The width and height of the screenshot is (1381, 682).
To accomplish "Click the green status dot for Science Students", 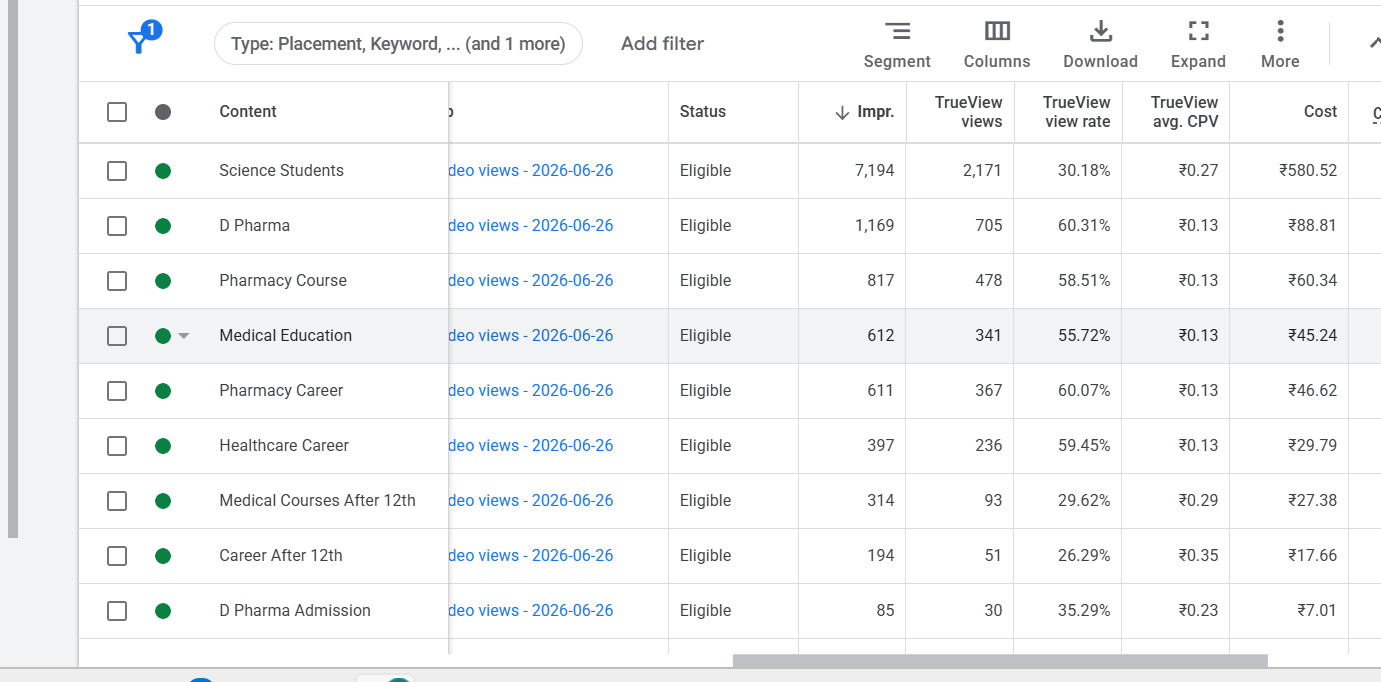I will pyautogui.click(x=163, y=171).
